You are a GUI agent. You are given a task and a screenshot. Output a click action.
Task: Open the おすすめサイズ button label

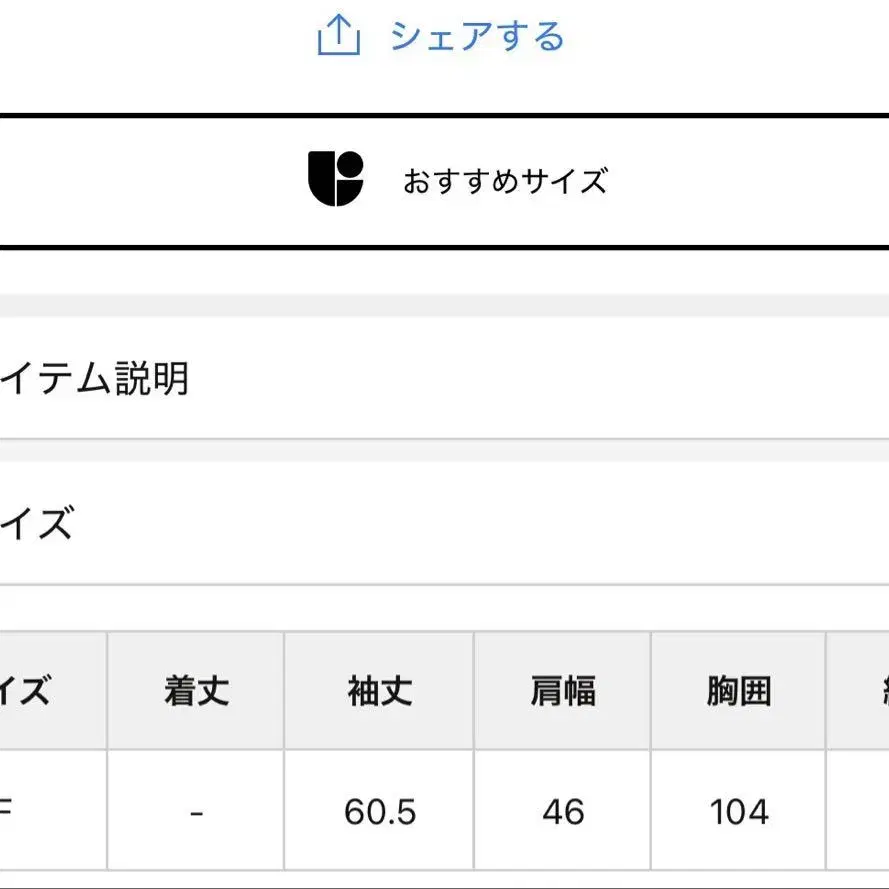click(505, 182)
